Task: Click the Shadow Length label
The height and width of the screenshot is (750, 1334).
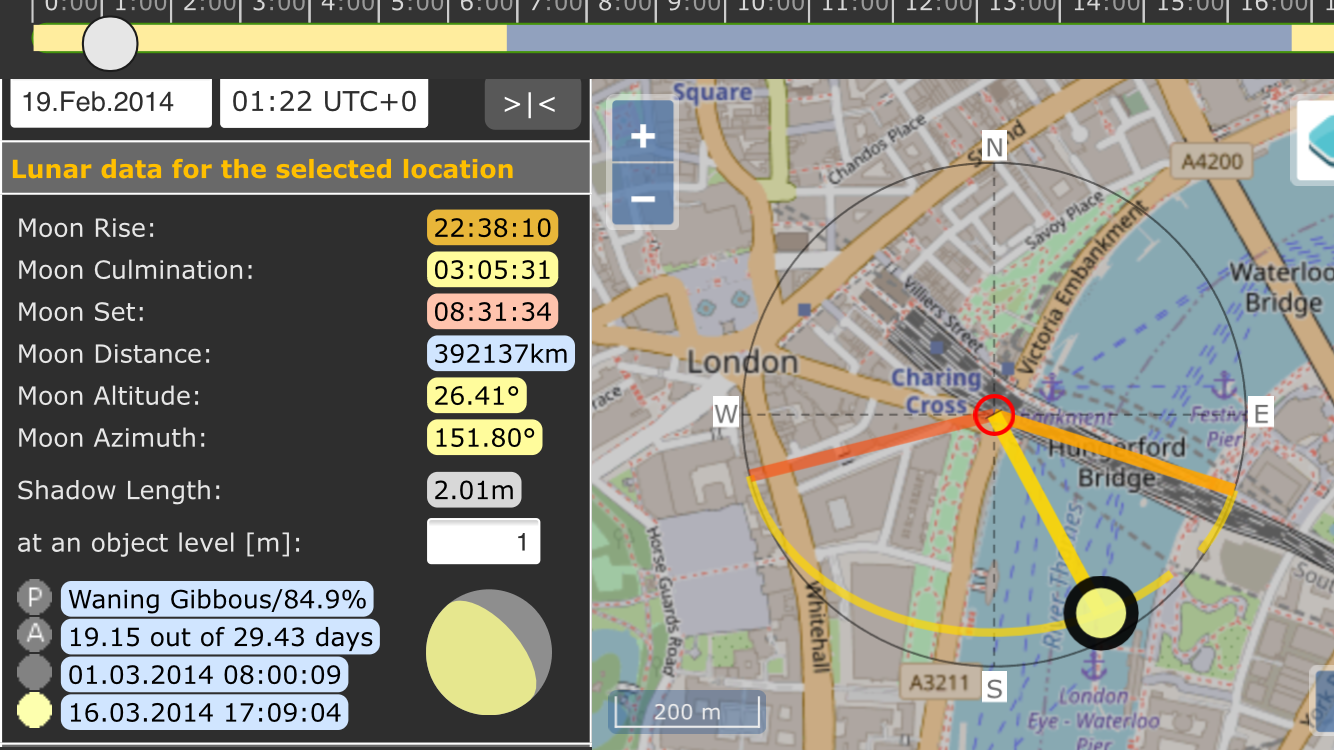Action: (119, 491)
